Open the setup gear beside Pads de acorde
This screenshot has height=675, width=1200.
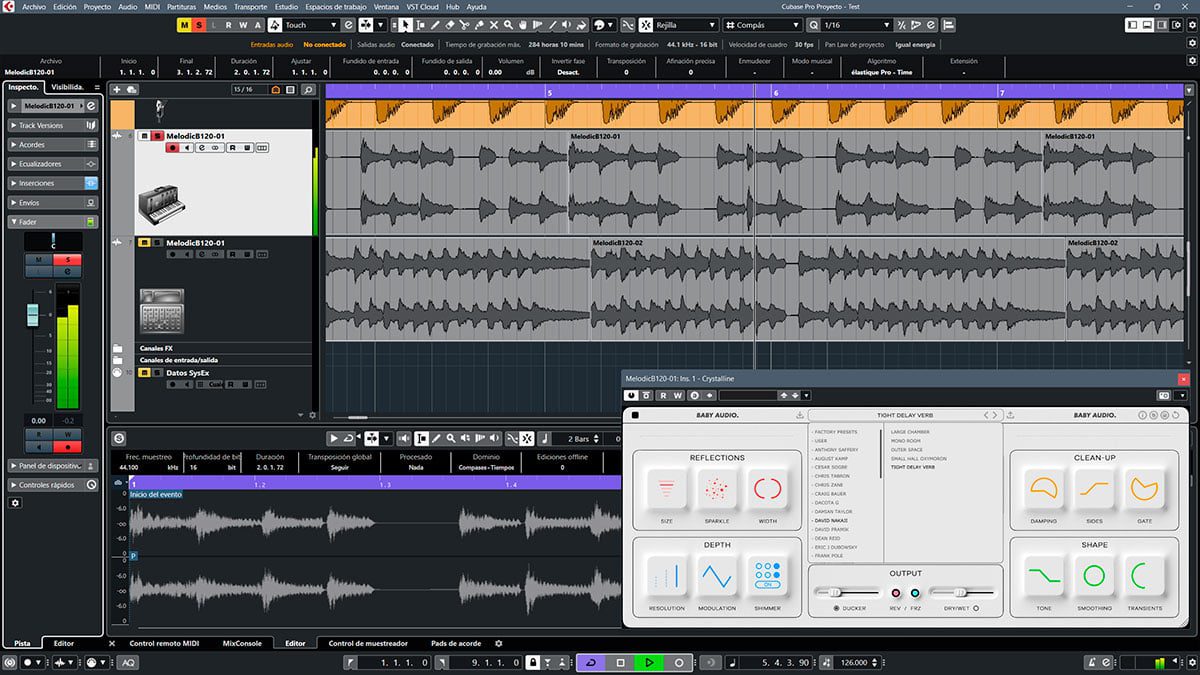click(x=499, y=644)
